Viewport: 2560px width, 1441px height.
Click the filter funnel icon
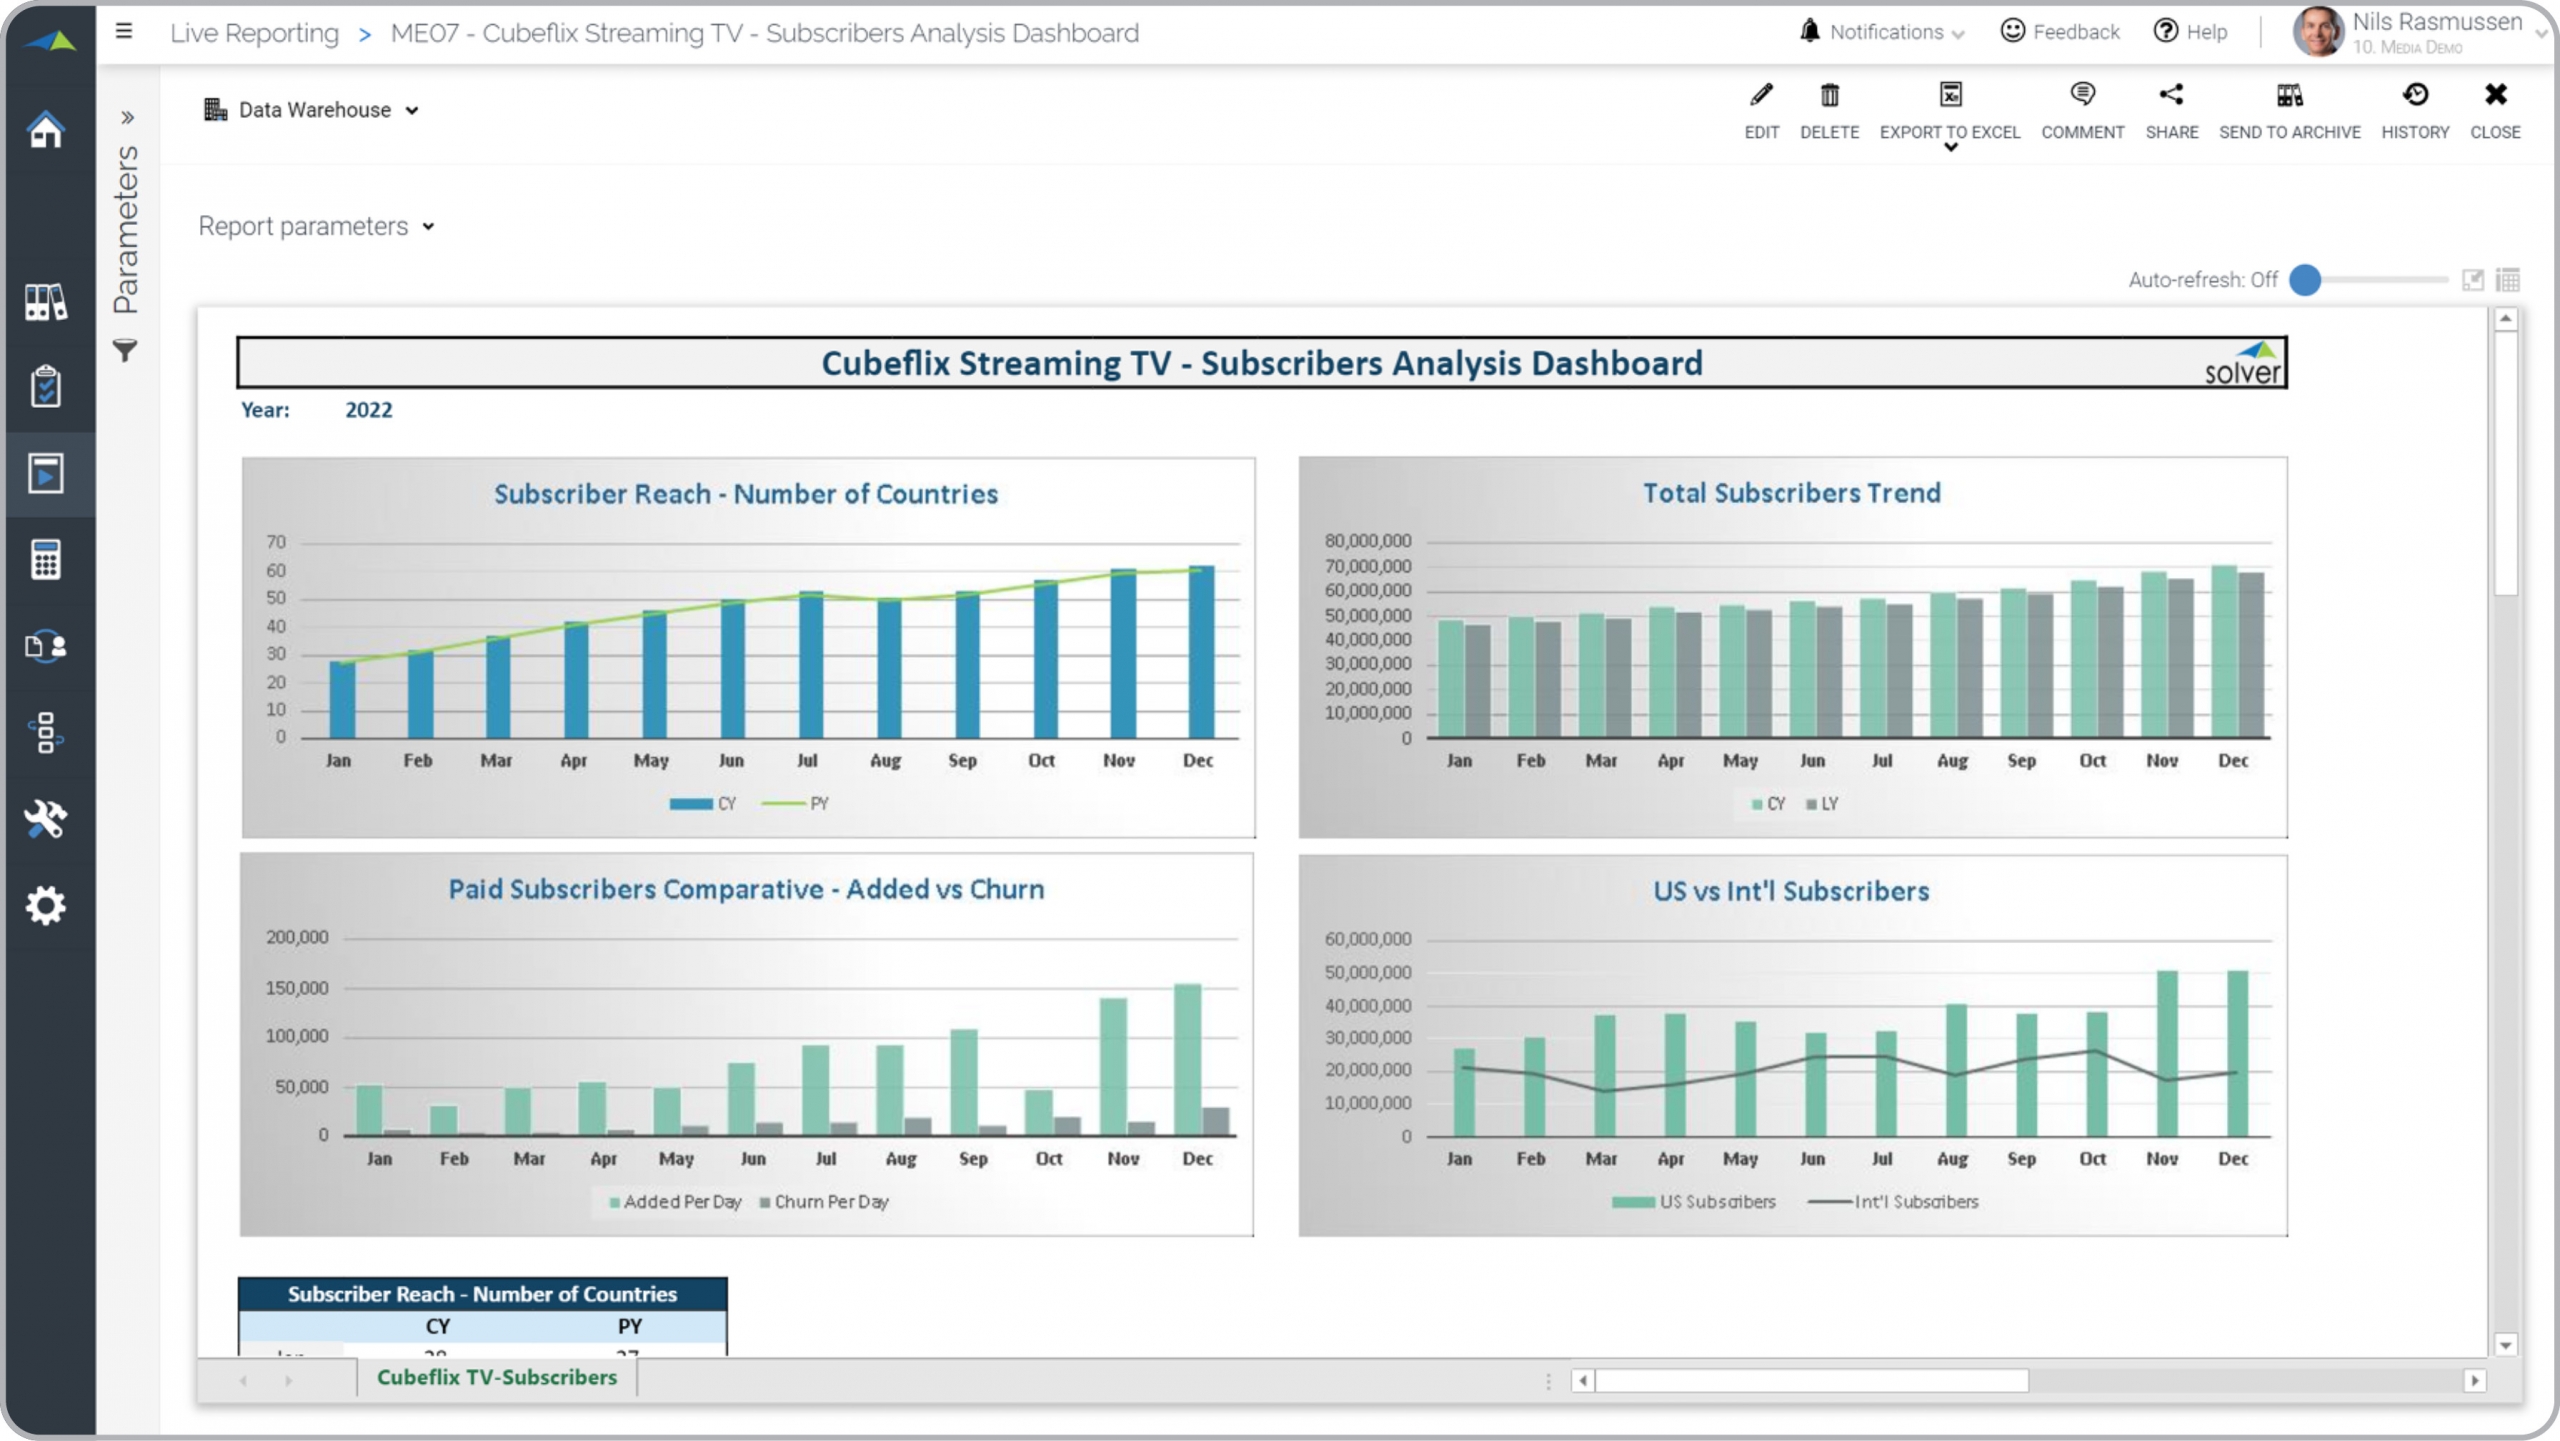[x=125, y=351]
